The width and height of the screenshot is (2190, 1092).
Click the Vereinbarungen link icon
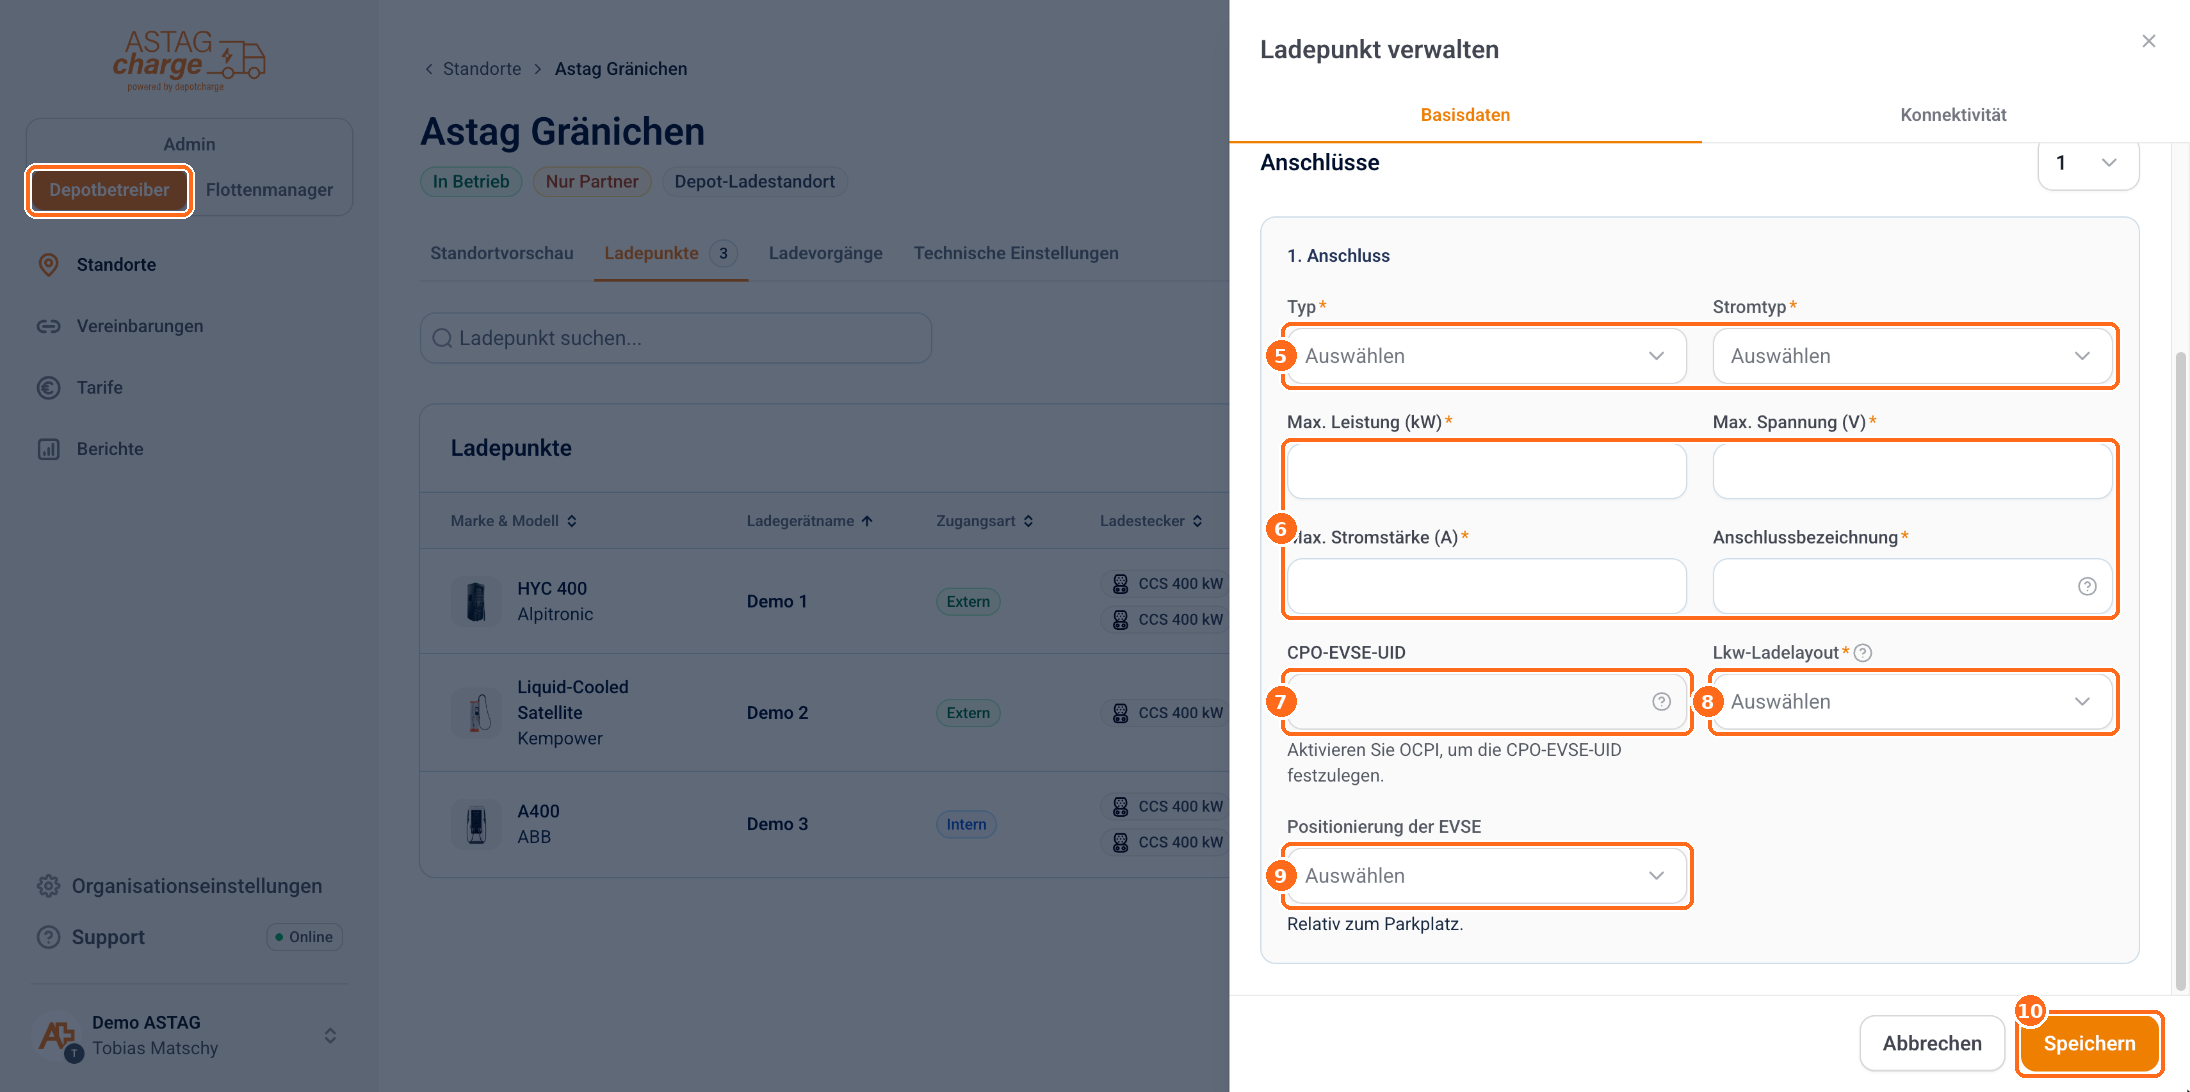click(x=48, y=326)
